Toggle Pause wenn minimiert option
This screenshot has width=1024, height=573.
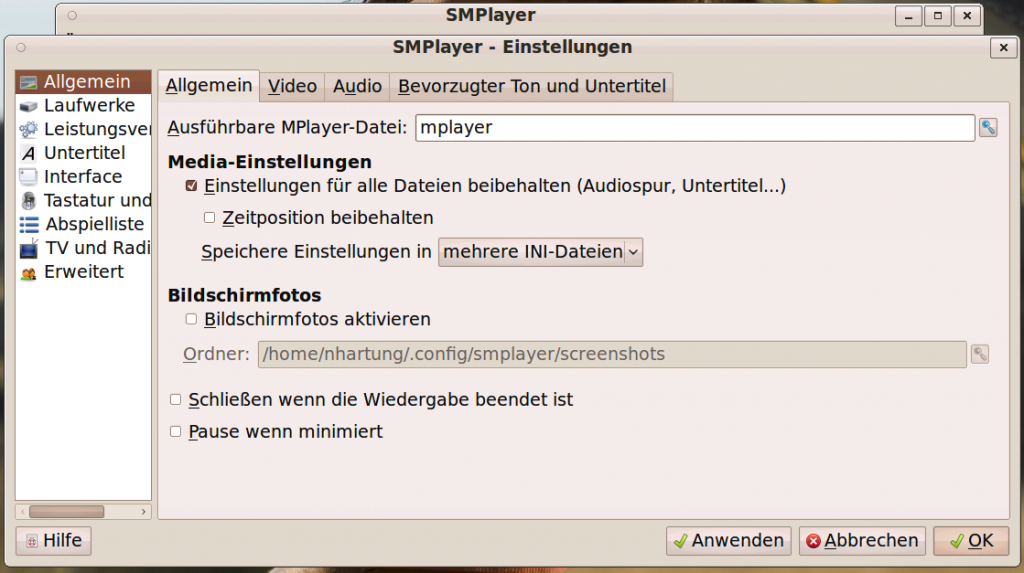tap(175, 432)
